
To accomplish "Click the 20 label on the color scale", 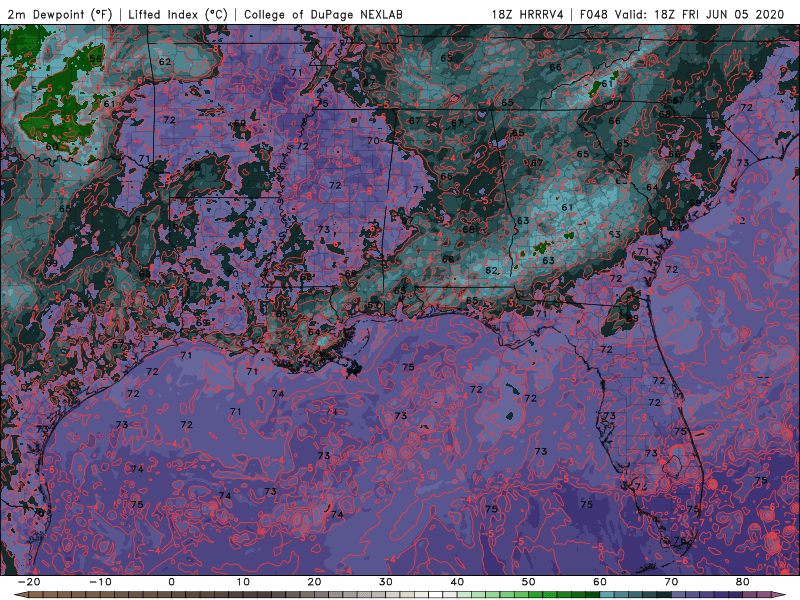I will point(314,582).
